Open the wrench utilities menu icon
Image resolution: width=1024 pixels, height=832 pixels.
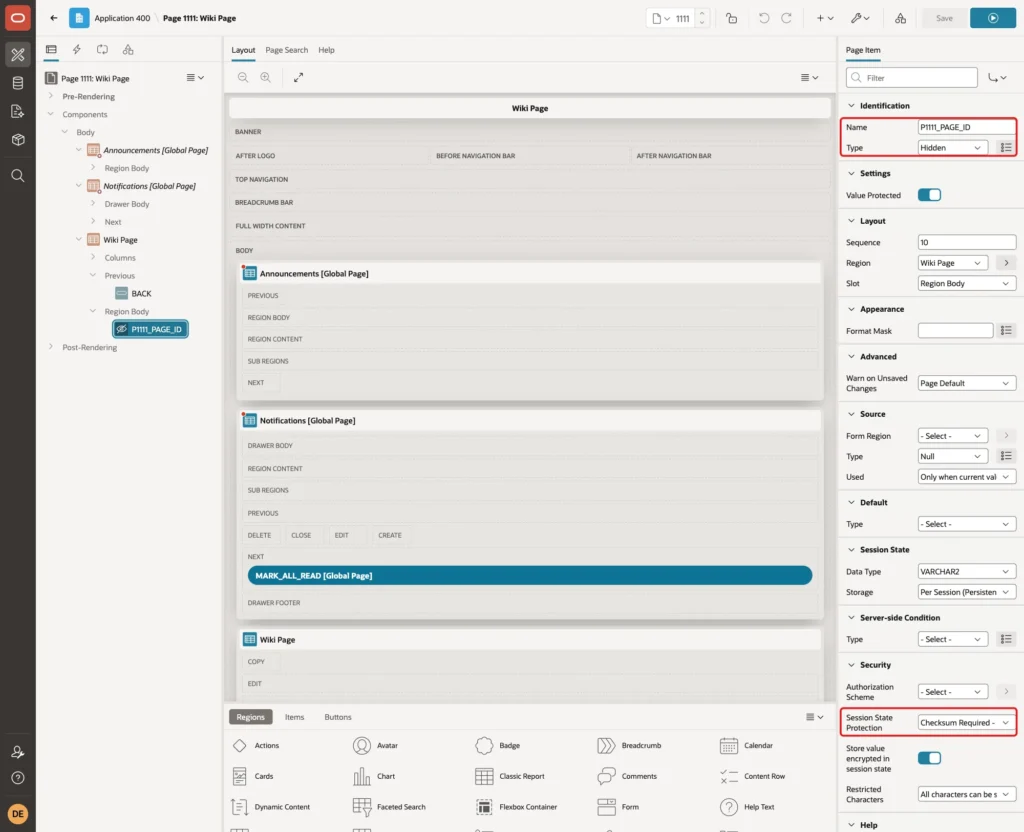860,18
